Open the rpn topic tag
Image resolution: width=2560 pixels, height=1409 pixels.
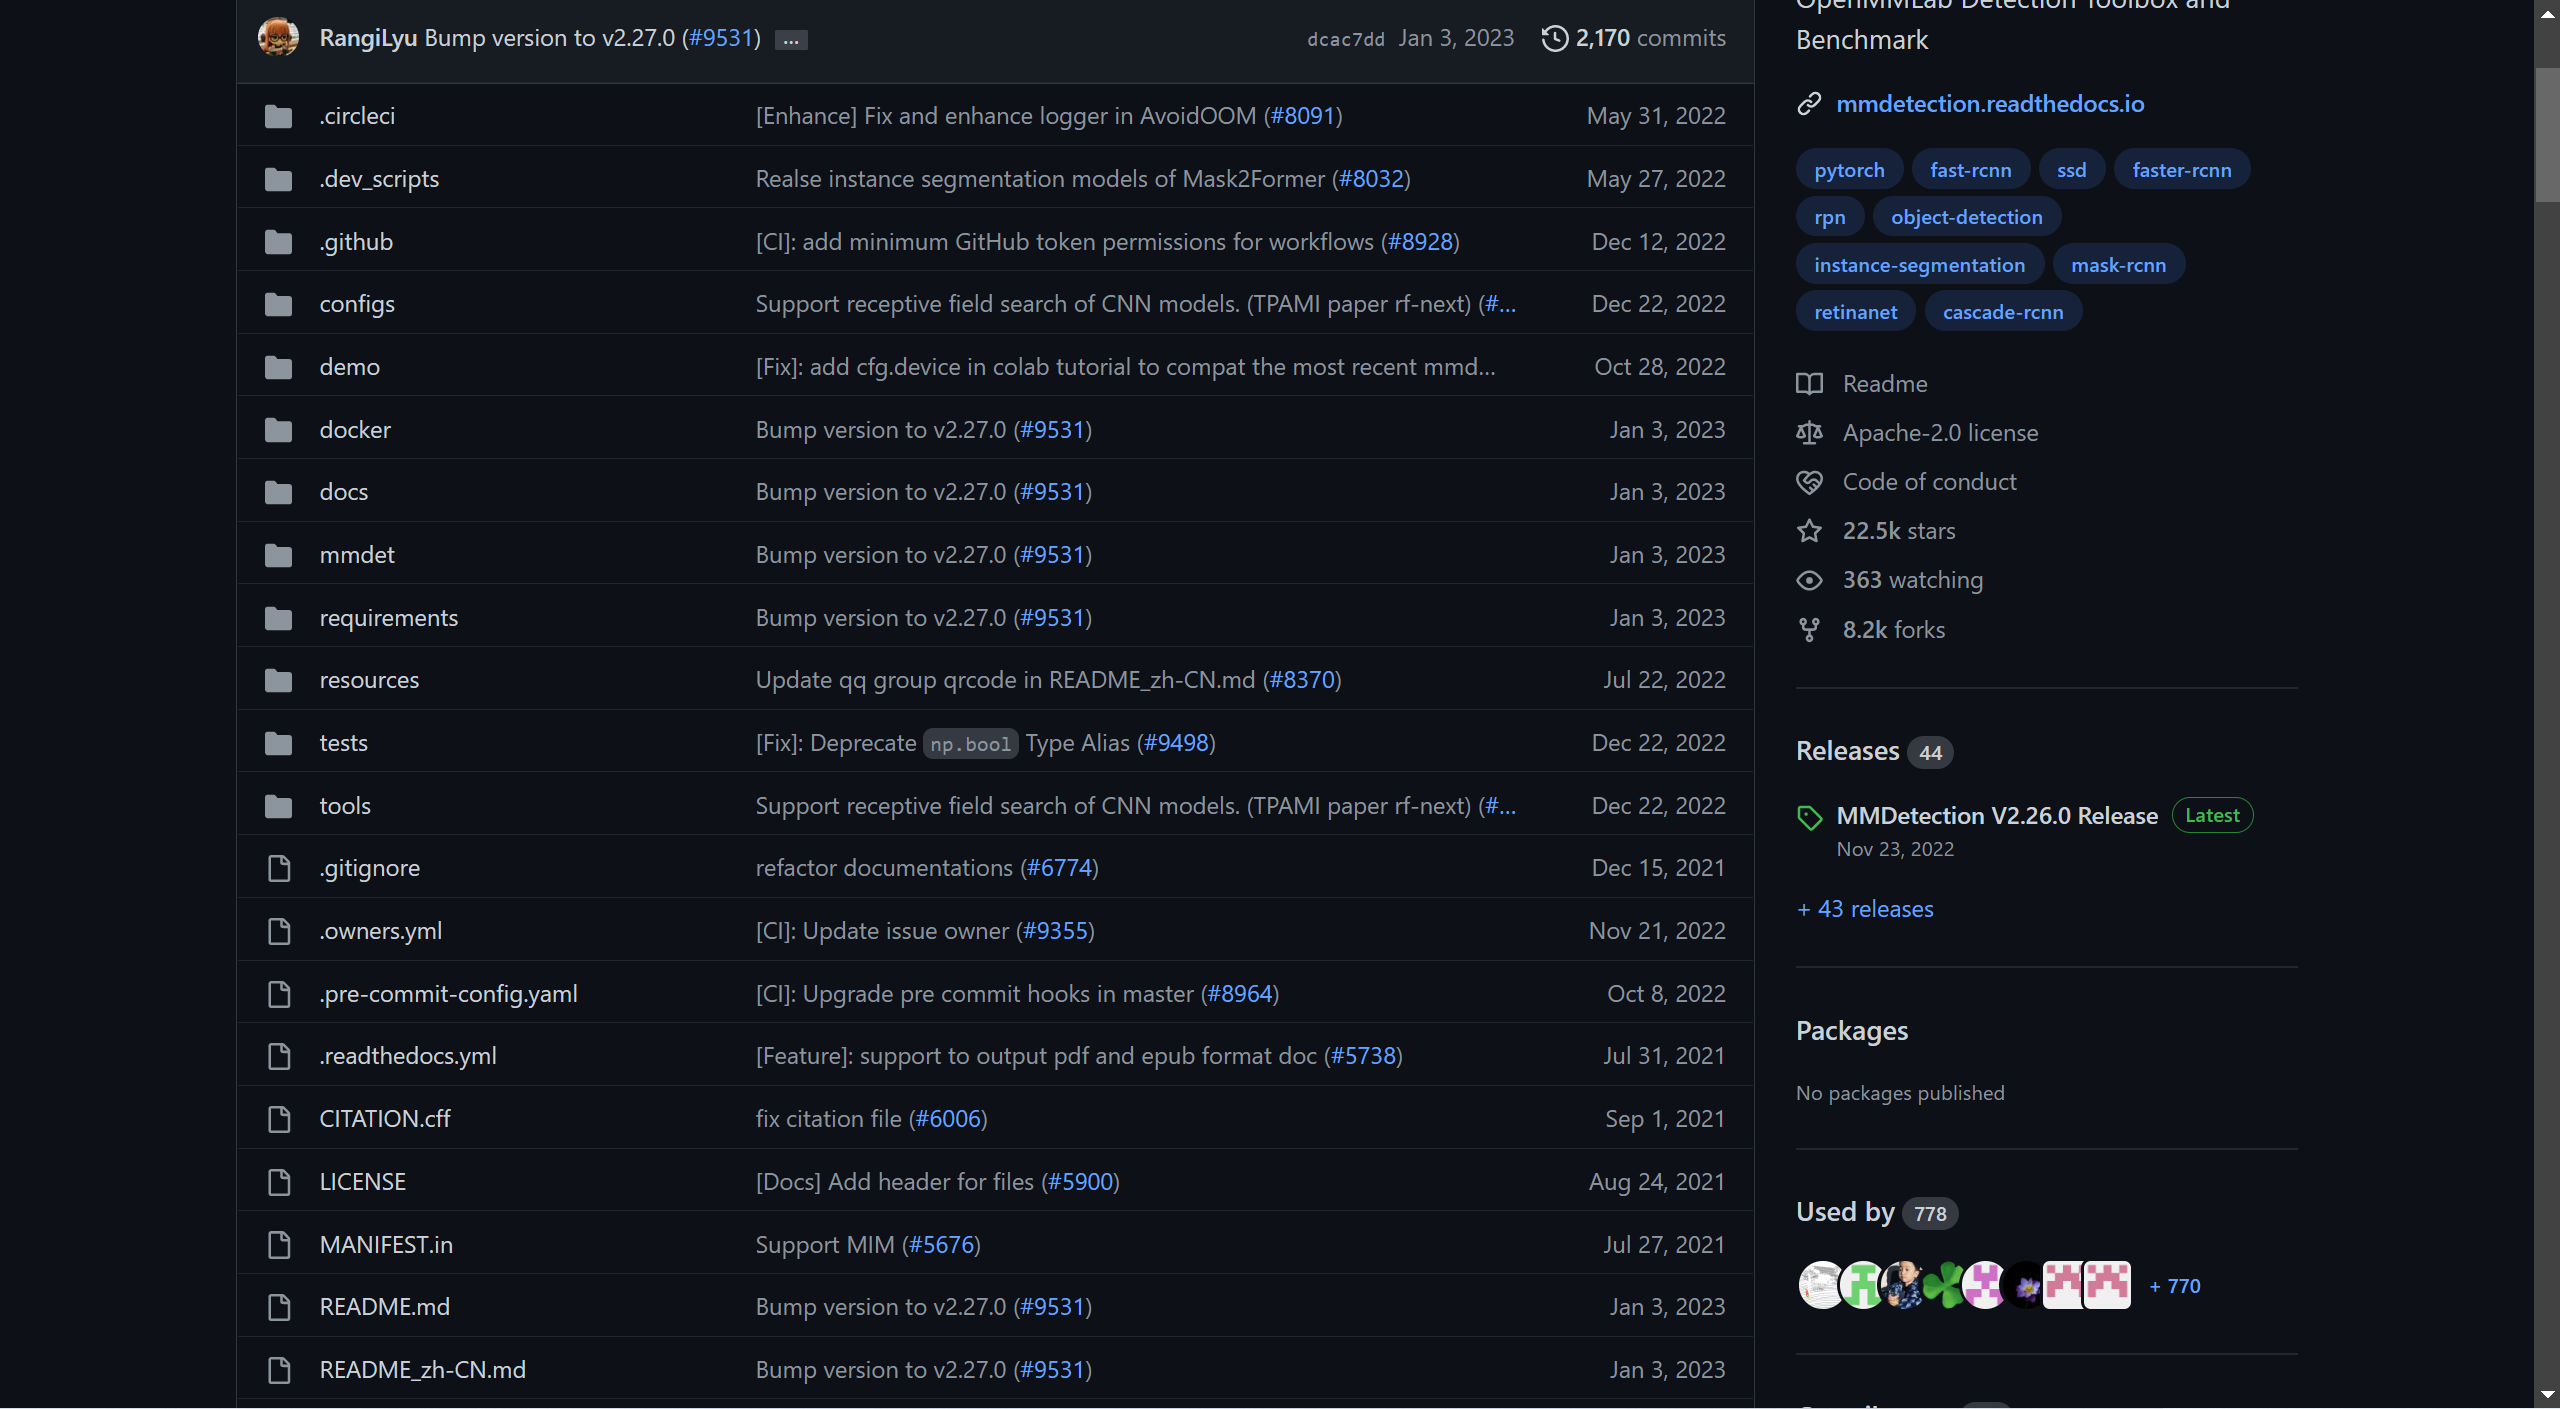tap(1830, 217)
